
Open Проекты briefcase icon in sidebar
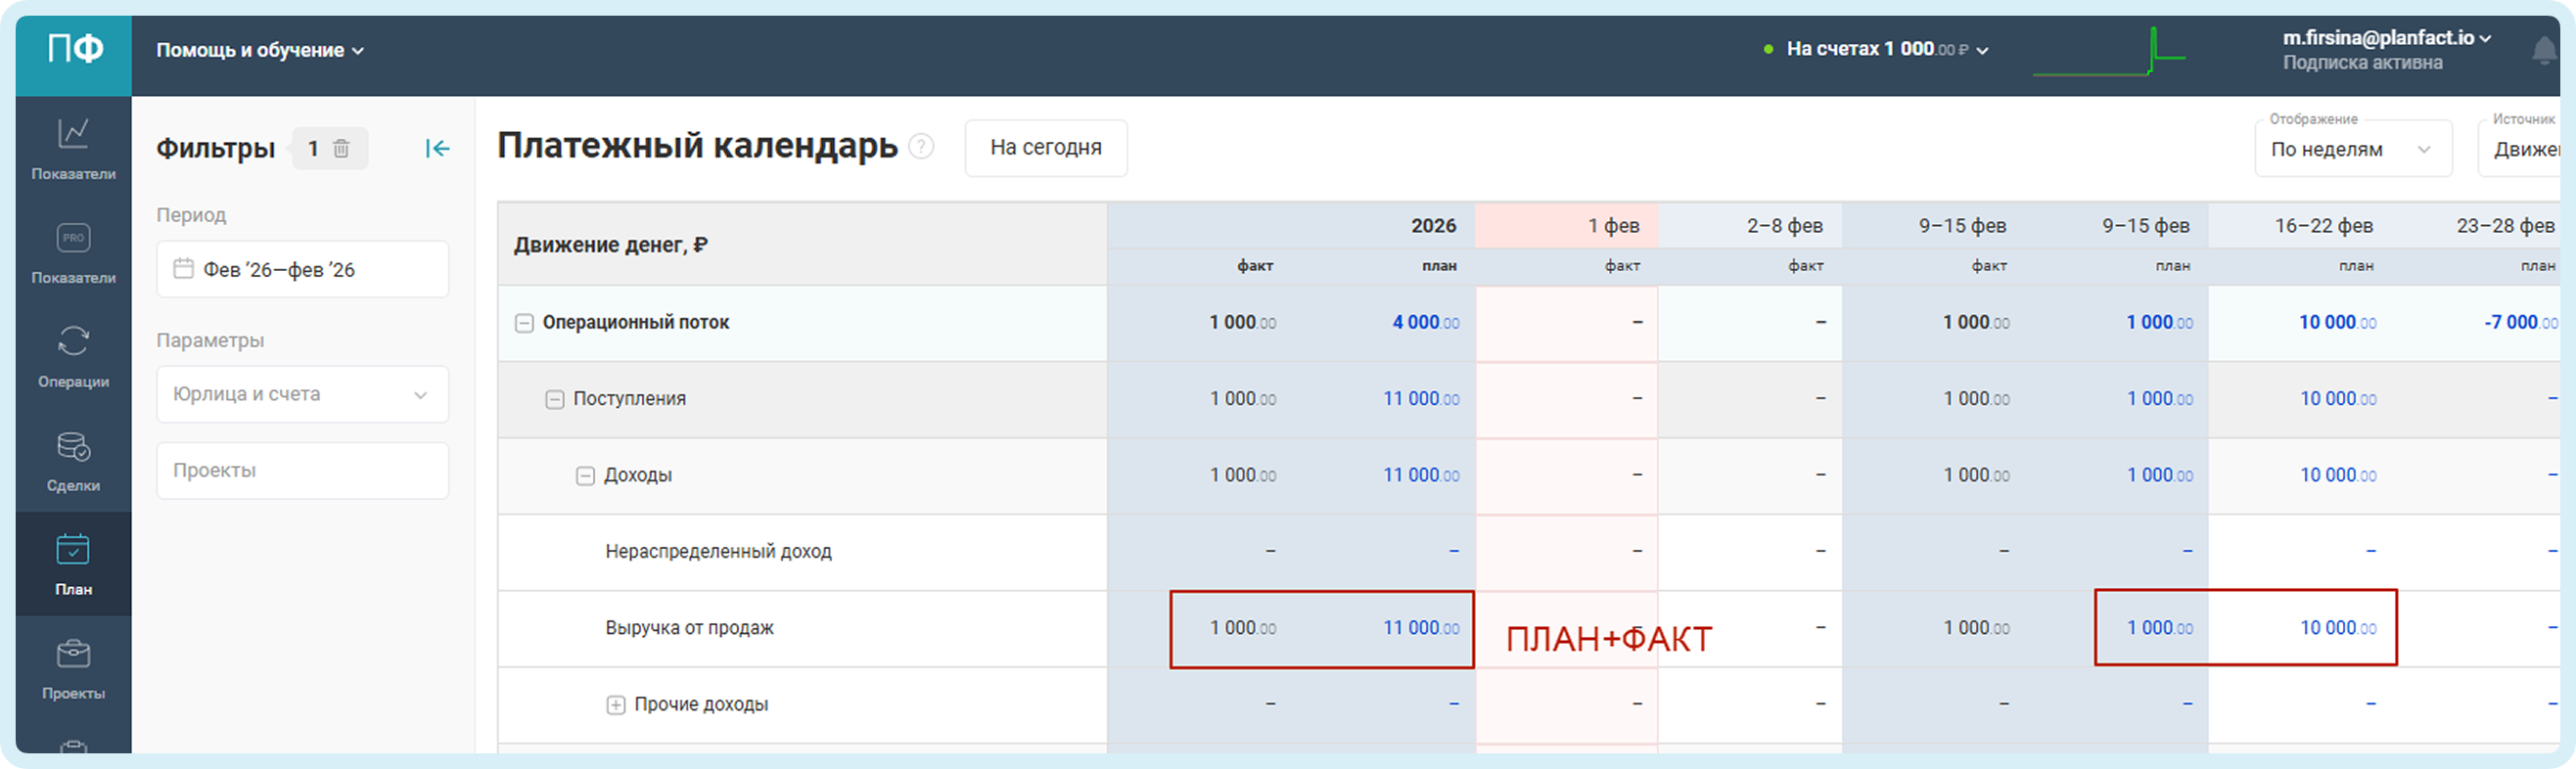[73, 654]
